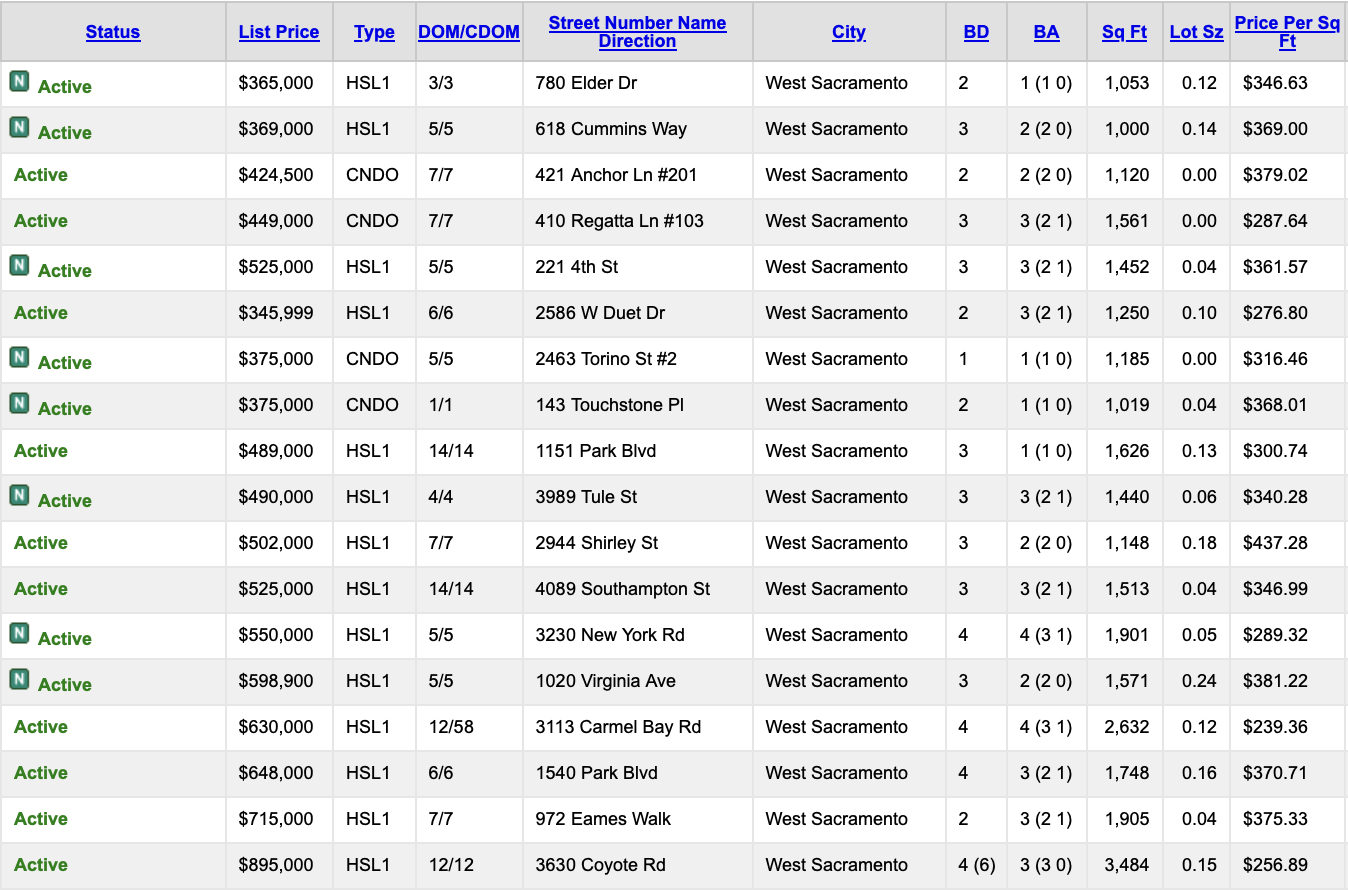Select the 421 Anchor Ln #201 address
1348x890 pixels.
[616, 175]
